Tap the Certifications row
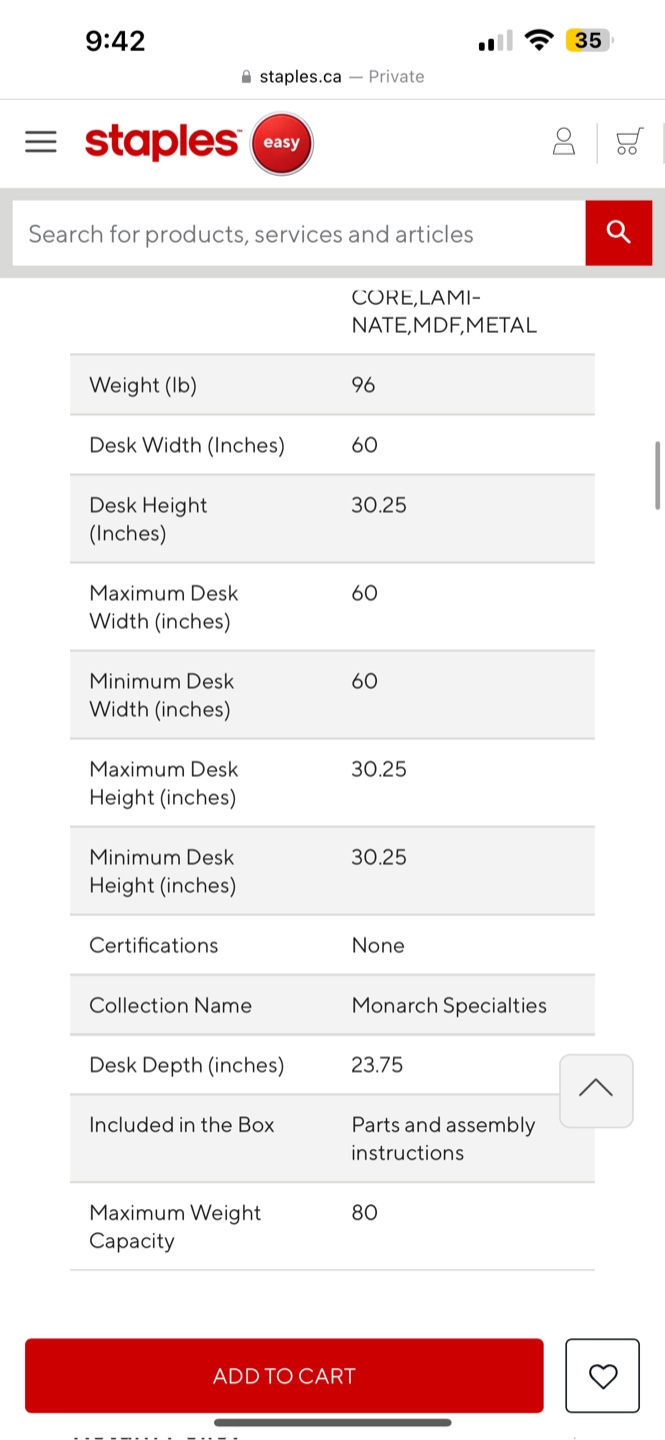Viewport: 665px width, 1440px height. click(x=332, y=945)
